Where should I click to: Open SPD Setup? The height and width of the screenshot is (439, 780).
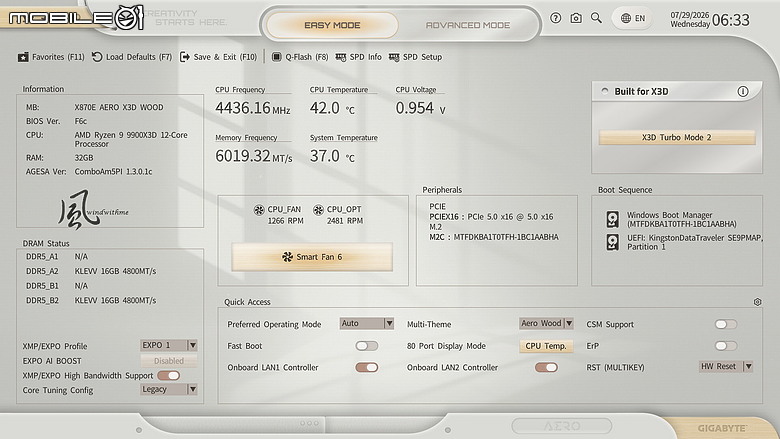(415, 57)
